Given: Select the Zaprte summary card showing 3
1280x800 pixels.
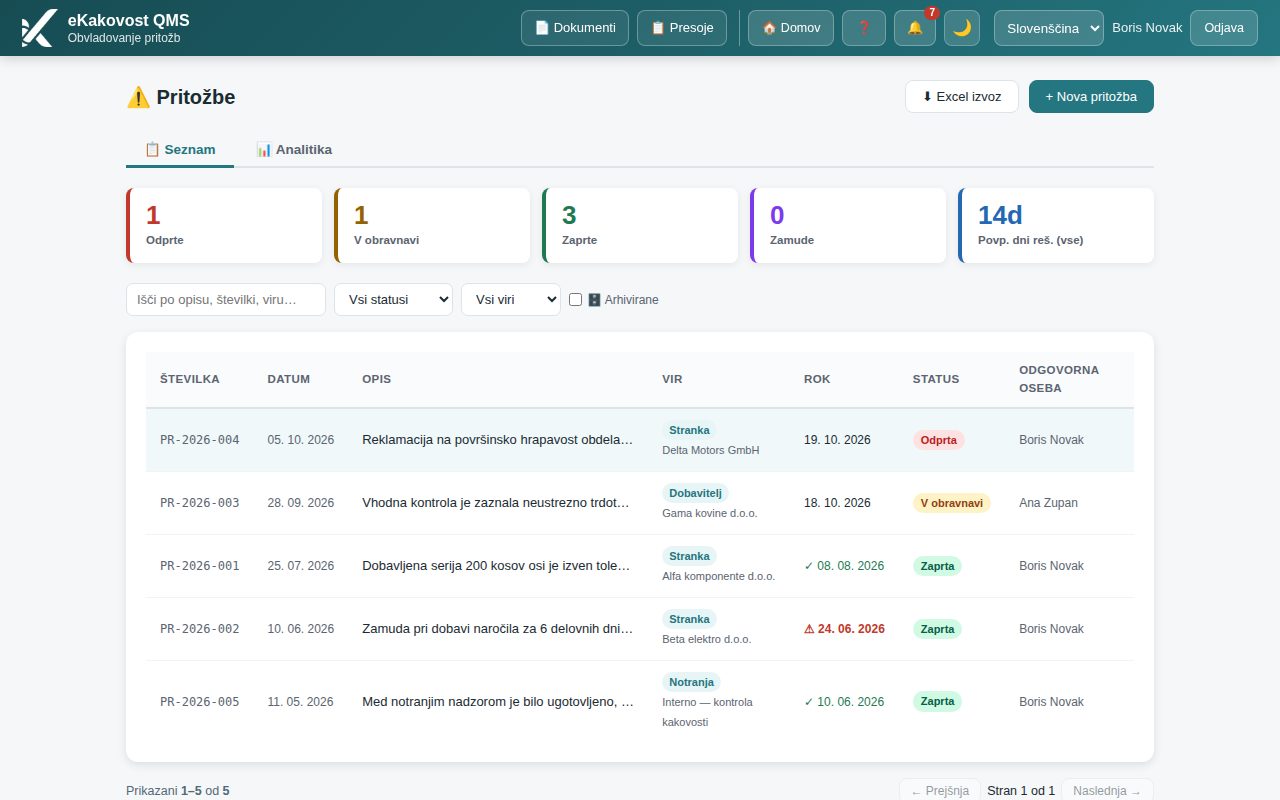Looking at the screenshot, I should pyautogui.click(x=640, y=226).
